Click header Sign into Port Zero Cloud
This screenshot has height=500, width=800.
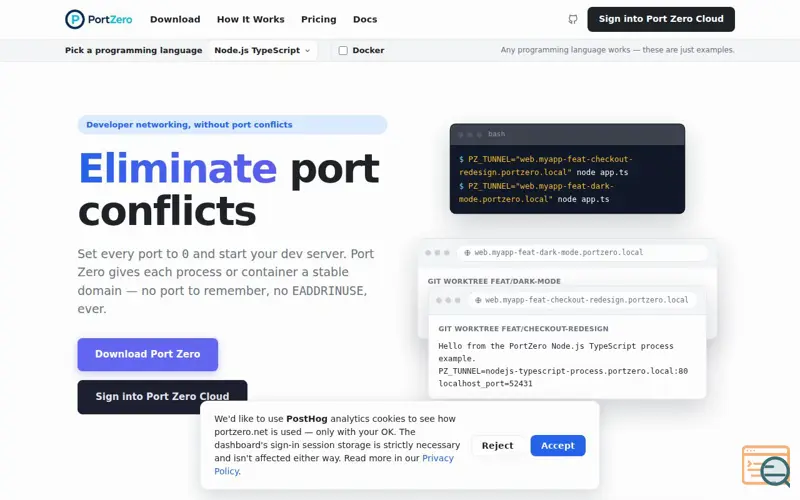[661, 19]
